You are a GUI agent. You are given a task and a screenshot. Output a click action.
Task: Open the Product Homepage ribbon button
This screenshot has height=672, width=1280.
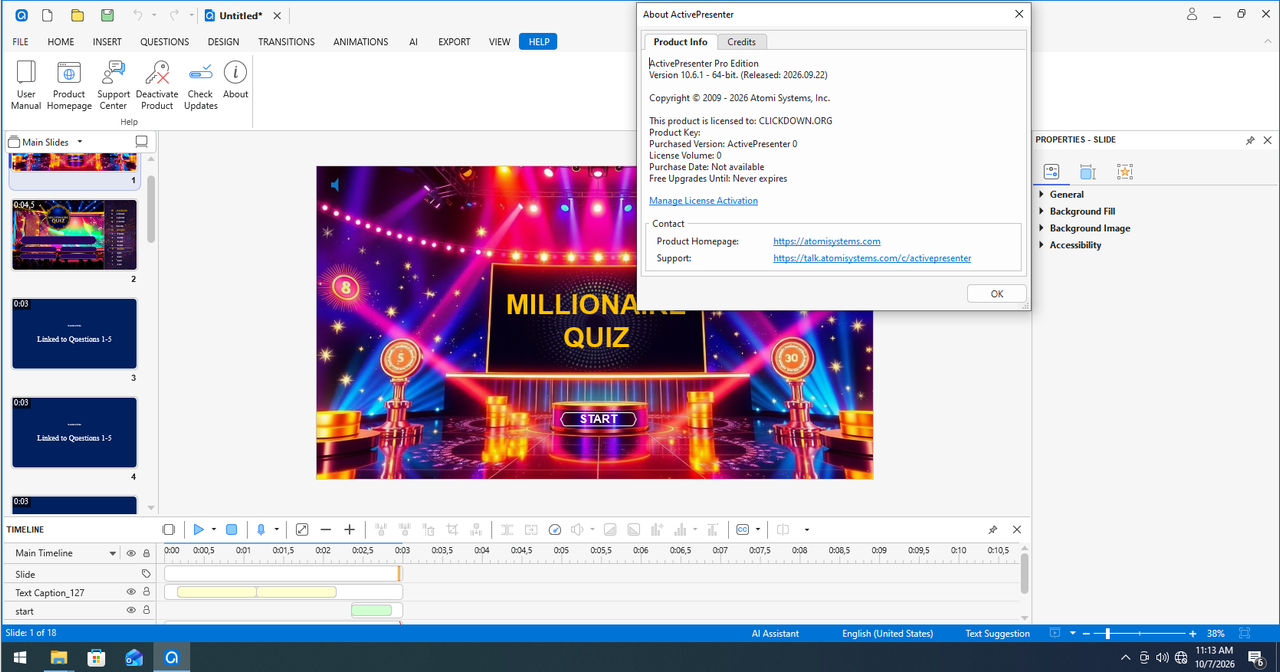[69, 84]
